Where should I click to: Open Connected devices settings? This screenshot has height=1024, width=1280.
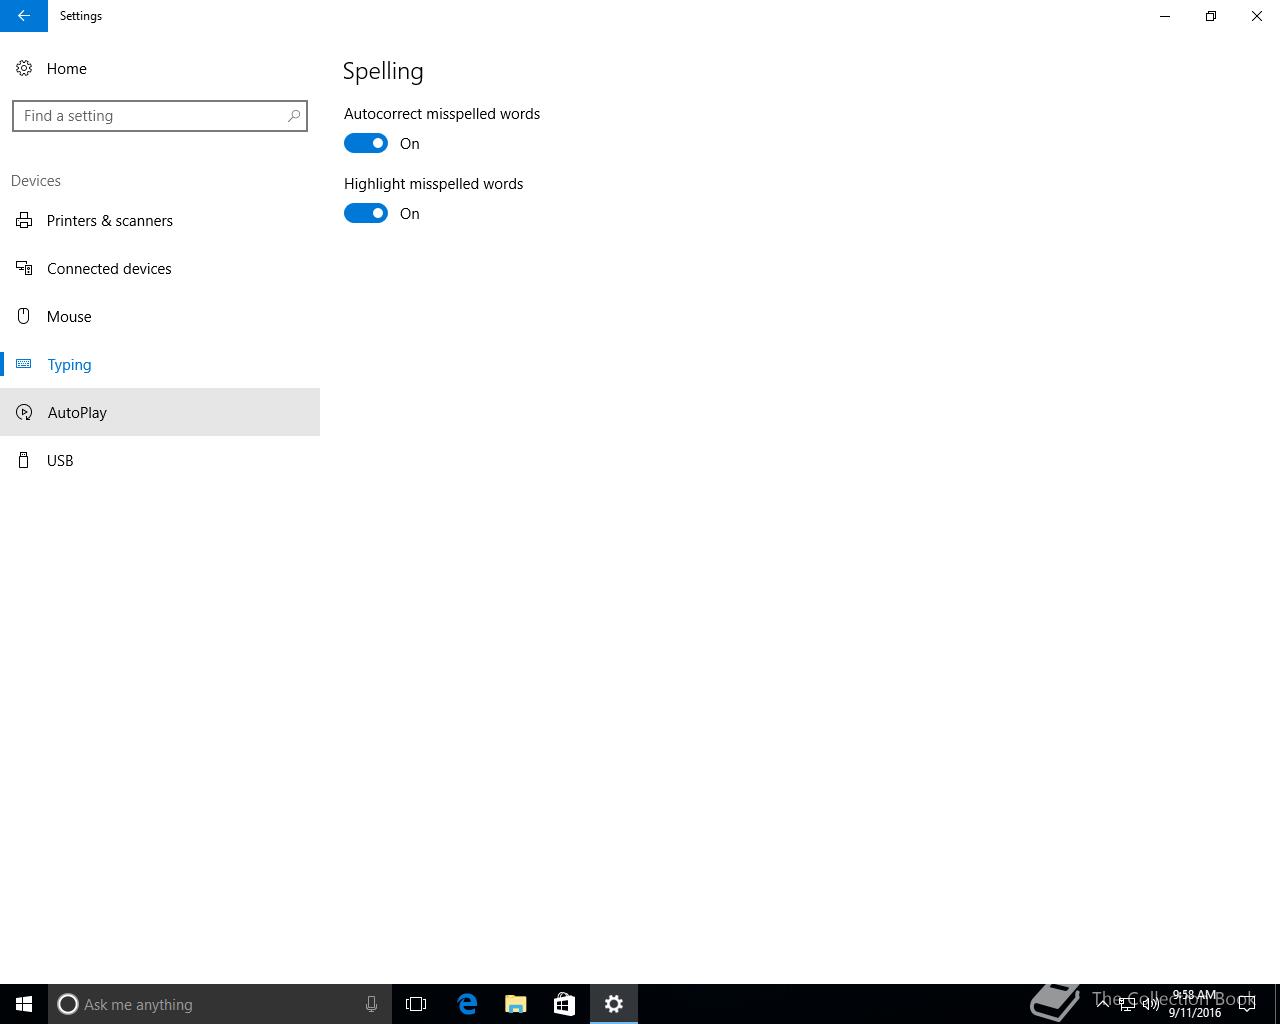[160, 268]
